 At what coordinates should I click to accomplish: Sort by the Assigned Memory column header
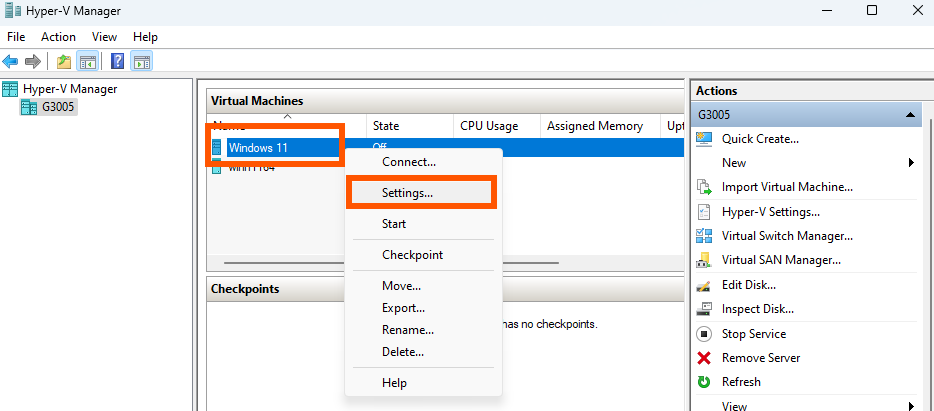(600, 126)
